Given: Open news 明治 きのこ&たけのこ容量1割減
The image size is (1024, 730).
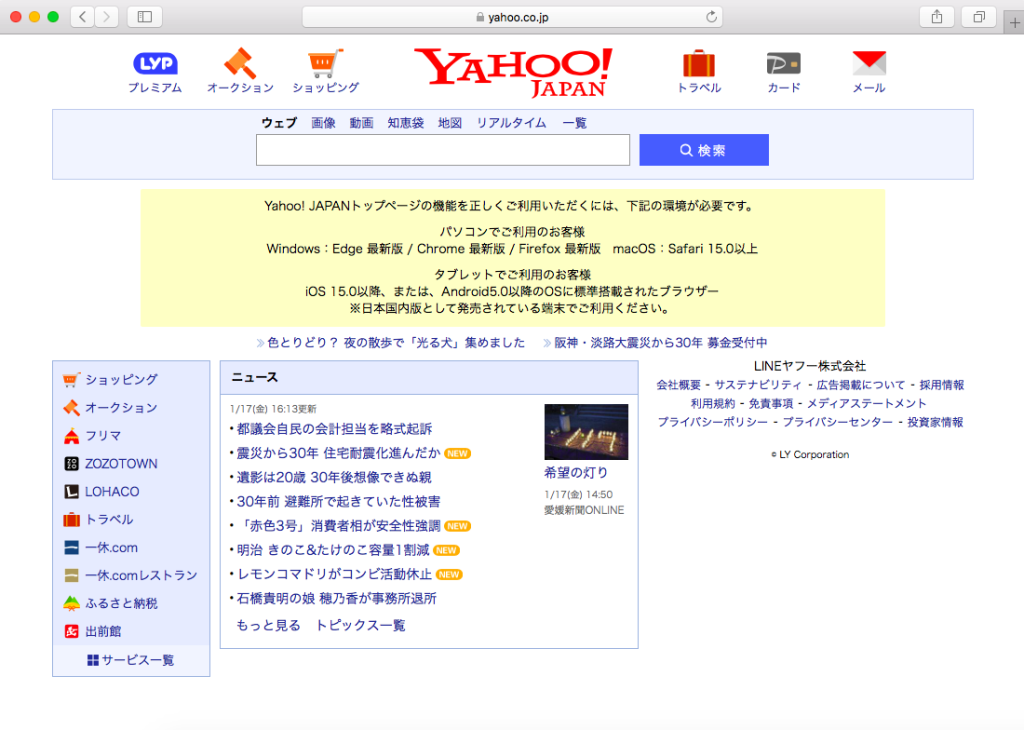Looking at the screenshot, I should coord(333,550).
